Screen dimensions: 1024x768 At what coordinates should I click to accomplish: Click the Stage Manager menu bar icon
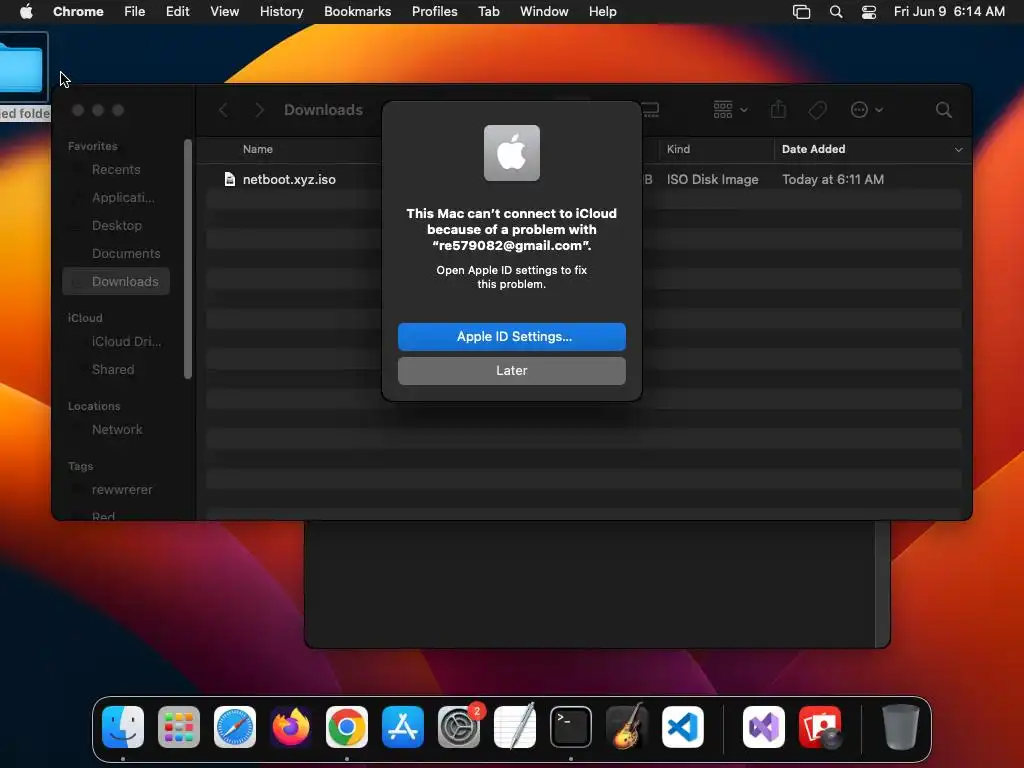coord(801,12)
